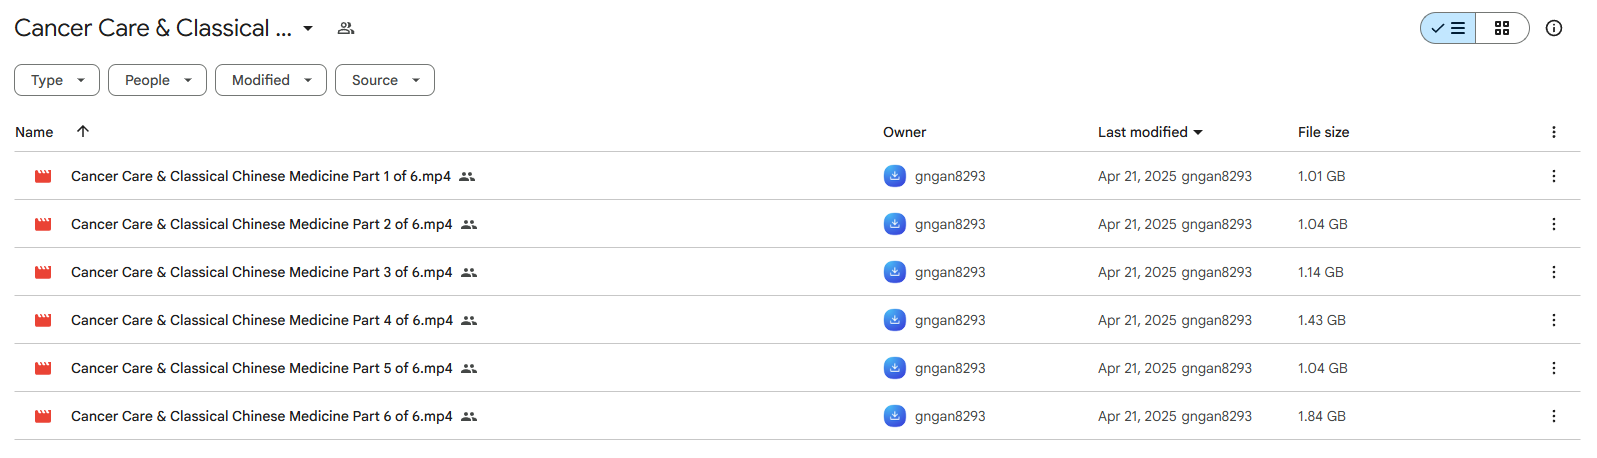This screenshot has height=458, width=1597.
Task: Open more options for Part 6 of 6.mp4
Action: click(1554, 416)
